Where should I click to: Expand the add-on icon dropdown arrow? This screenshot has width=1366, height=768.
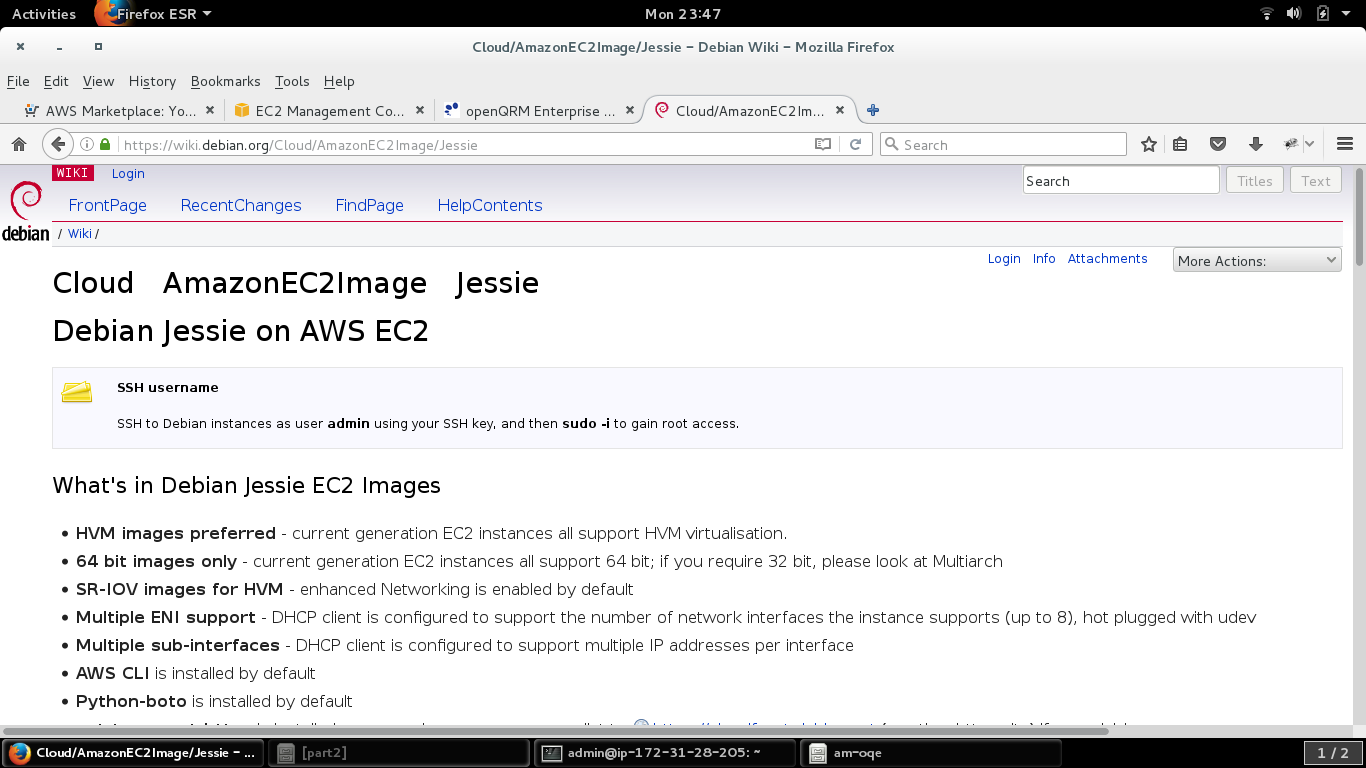[1309, 144]
